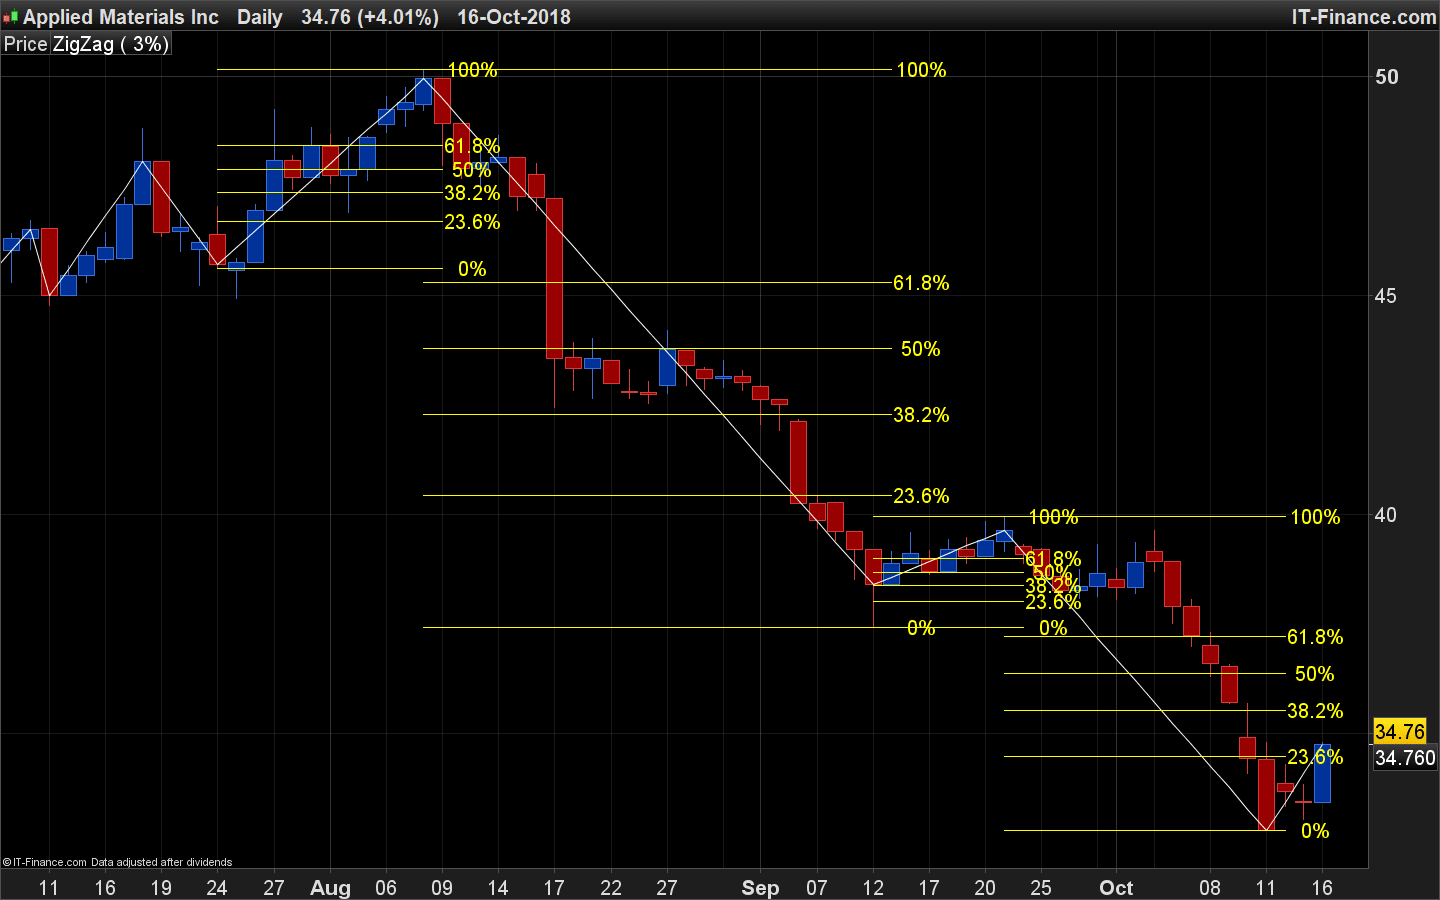The image size is (1440, 900).
Task: Click the Aug month label on time axis
Action: (330, 888)
